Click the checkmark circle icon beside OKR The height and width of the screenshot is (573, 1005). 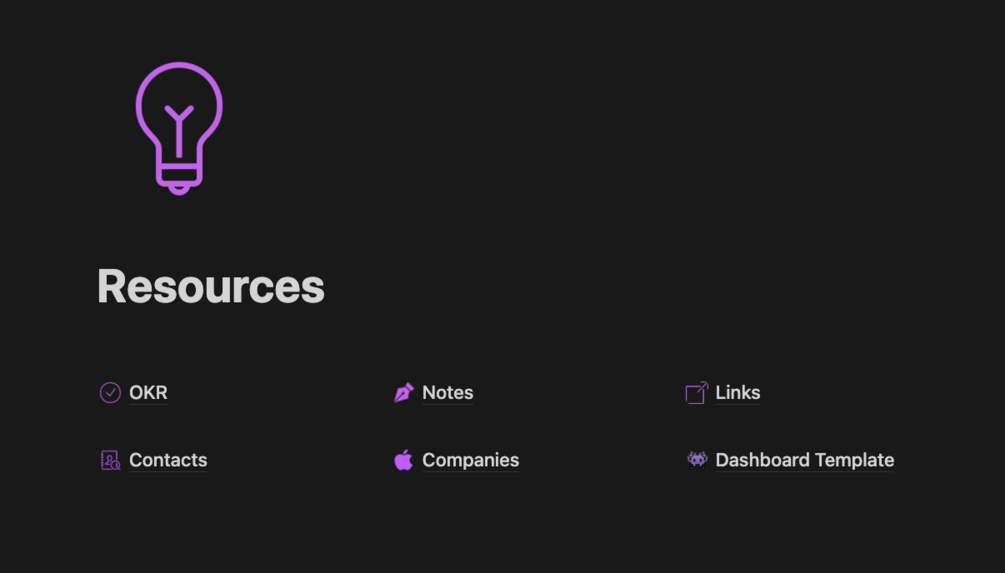pyautogui.click(x=110, y=393)
